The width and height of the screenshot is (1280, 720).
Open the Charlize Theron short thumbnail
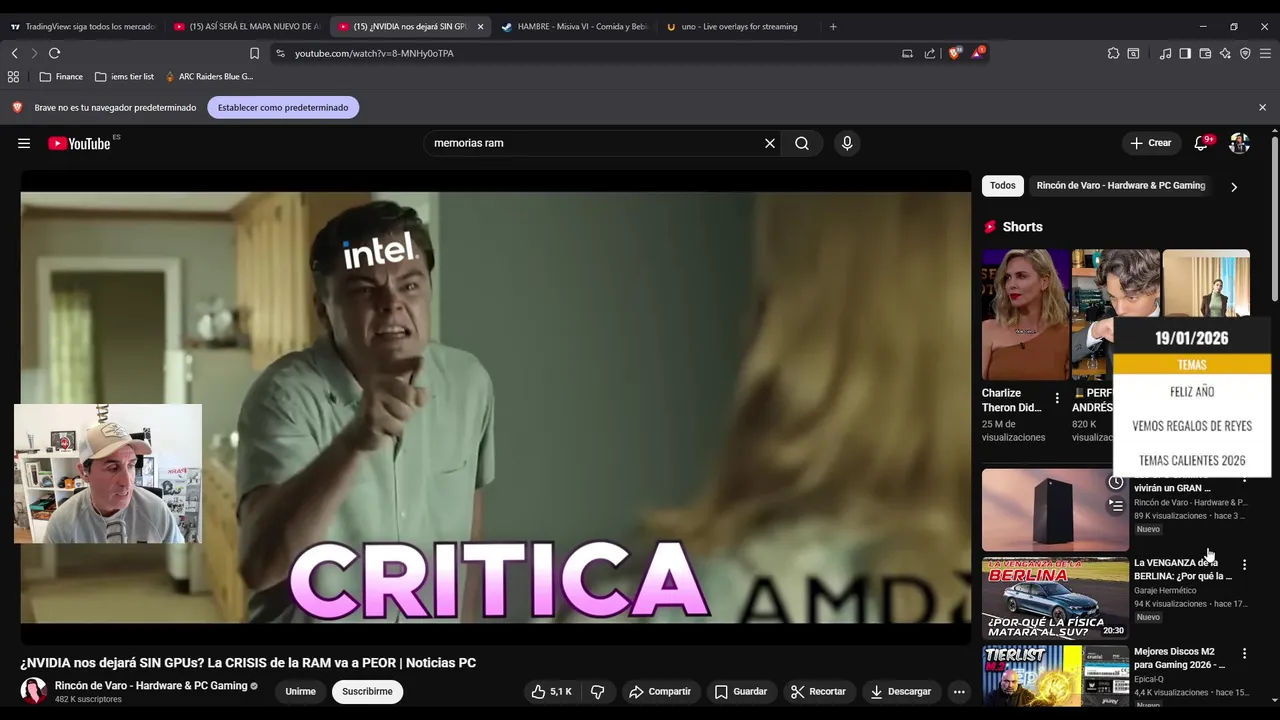[1025, 314]
